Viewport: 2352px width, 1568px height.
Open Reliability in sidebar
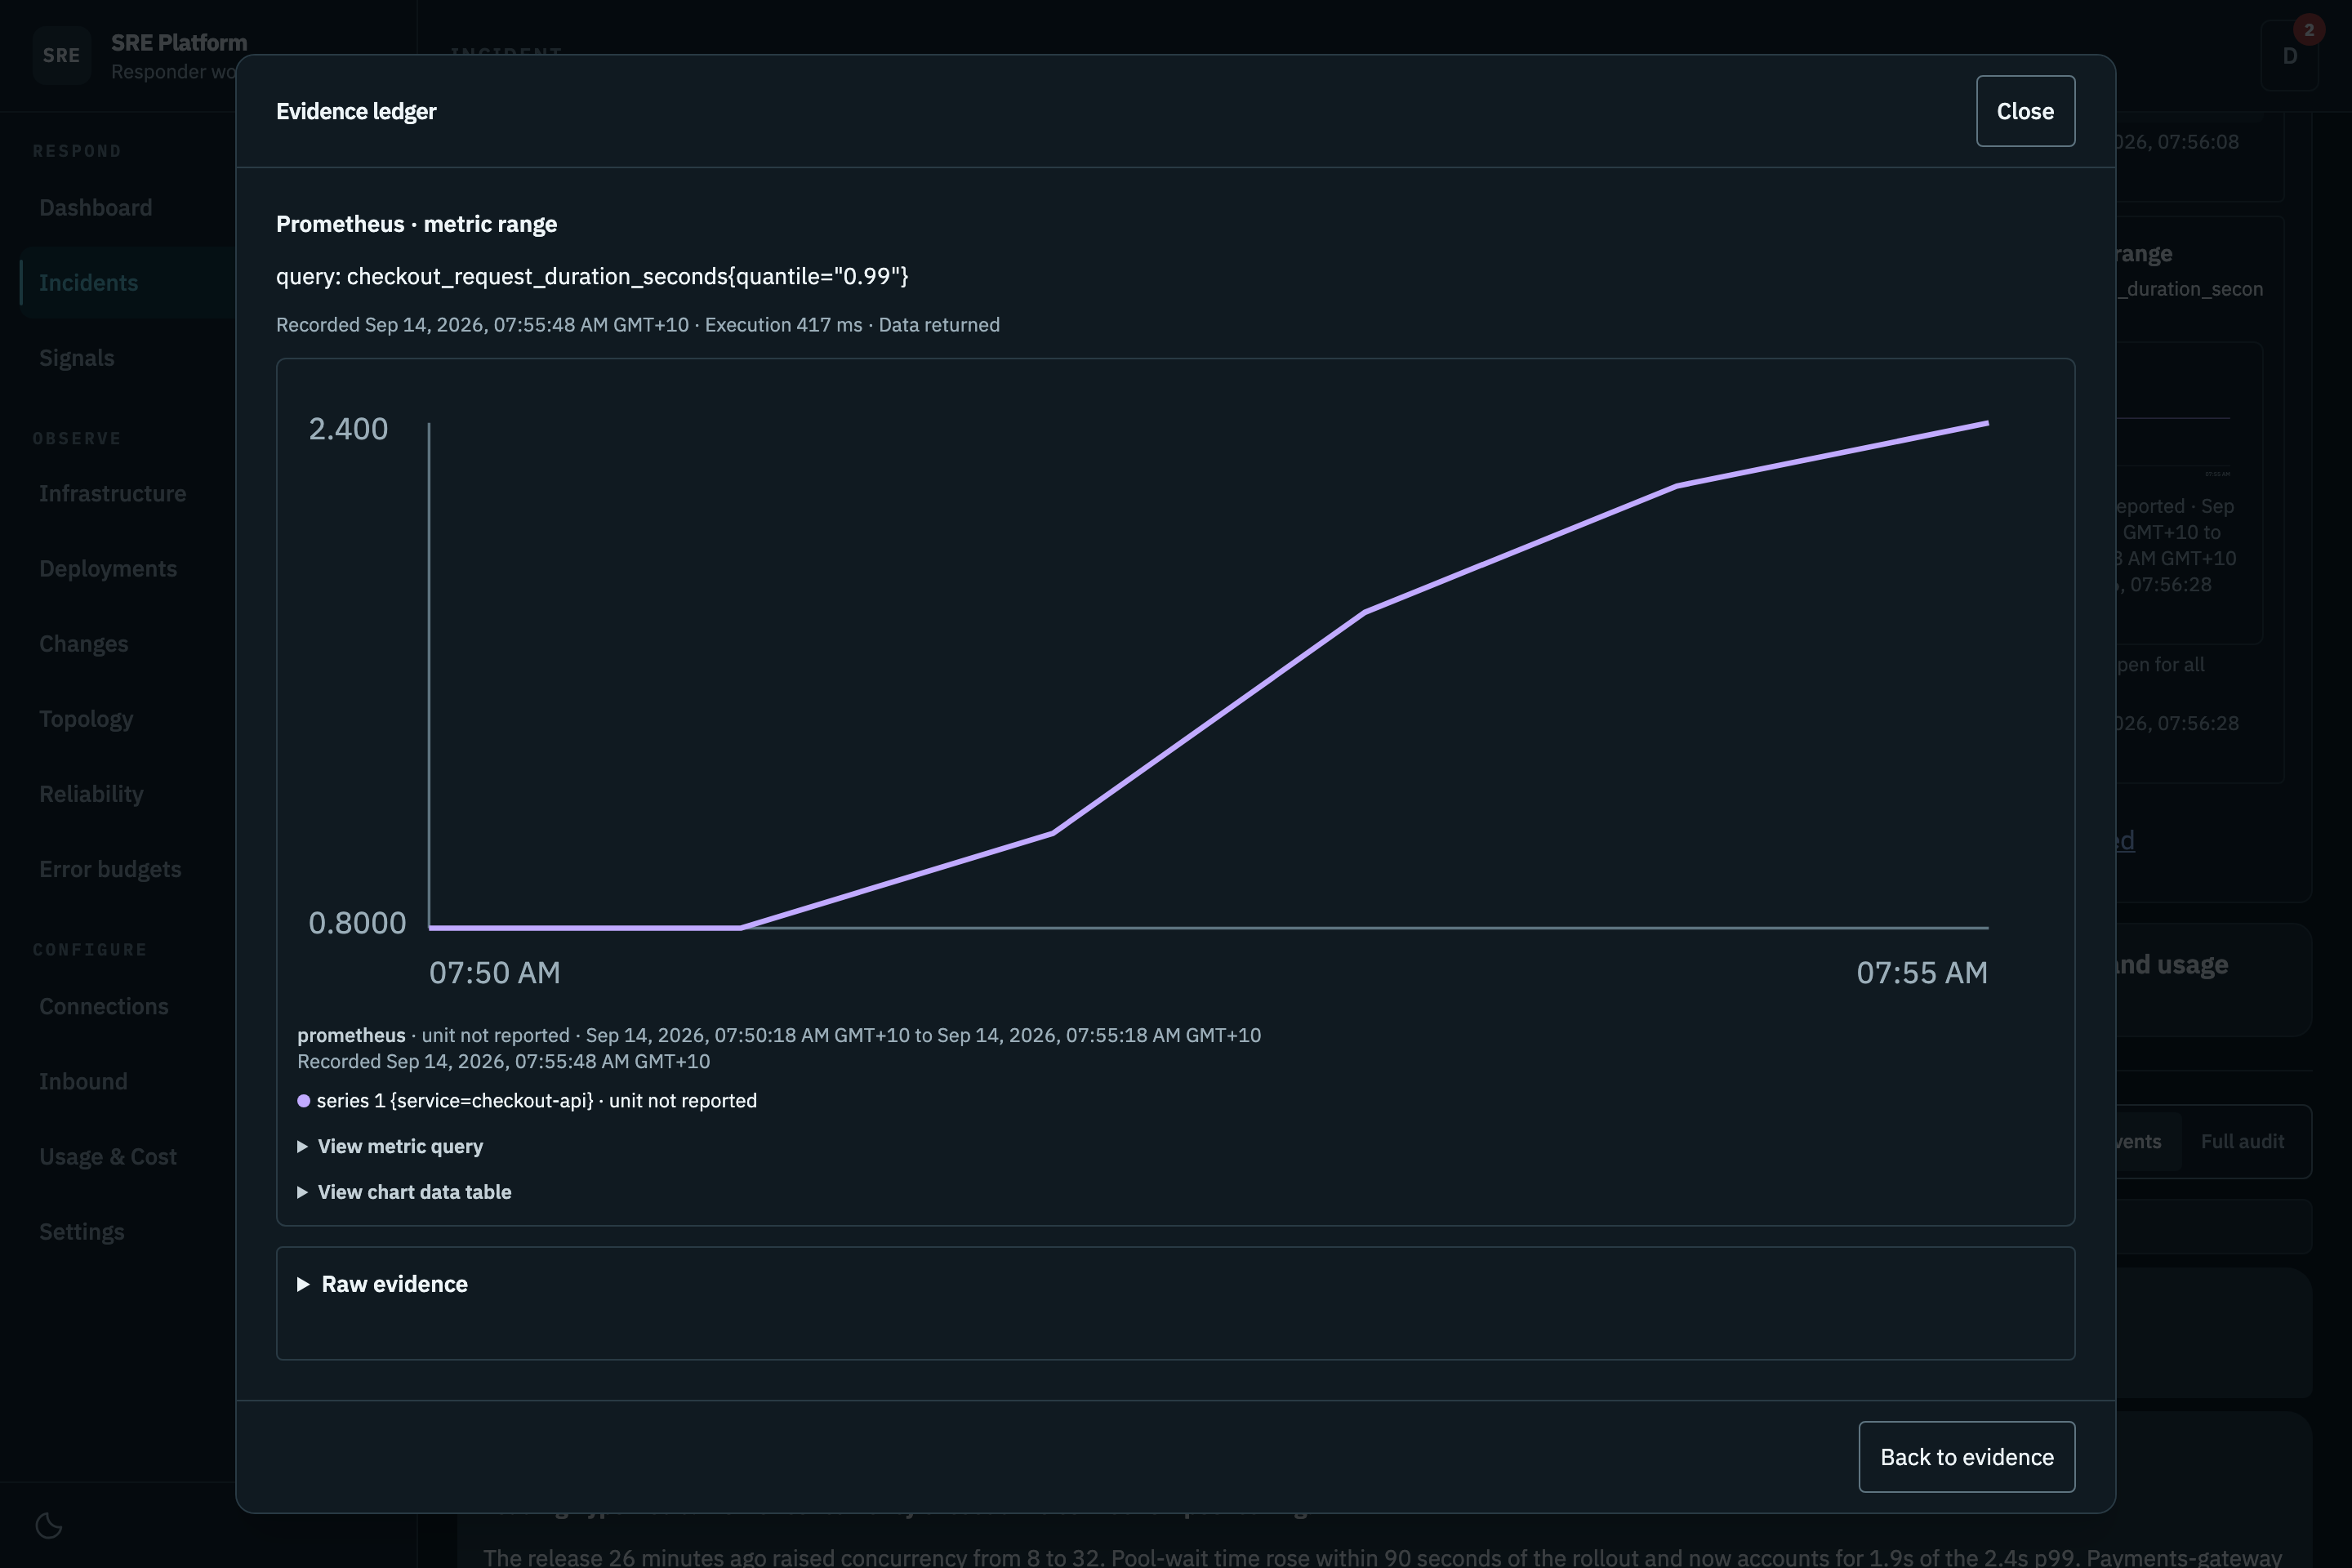(91, 794)
